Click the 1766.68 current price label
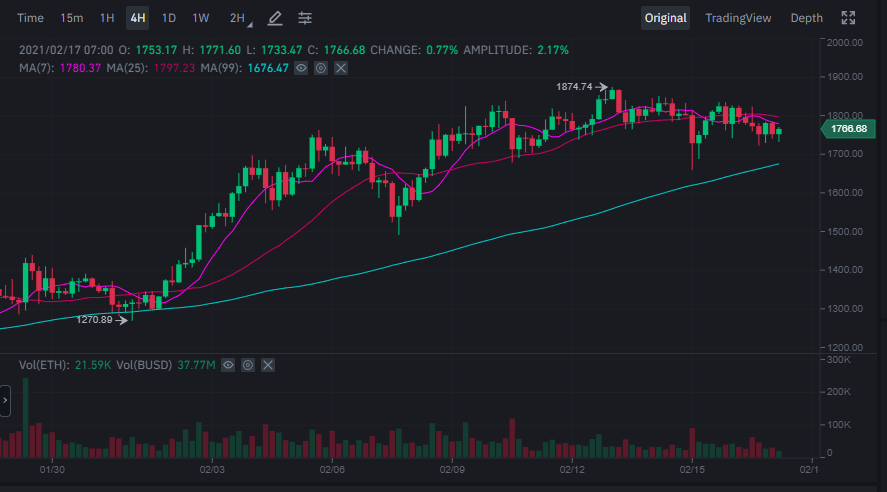 [x=848, y=129]
